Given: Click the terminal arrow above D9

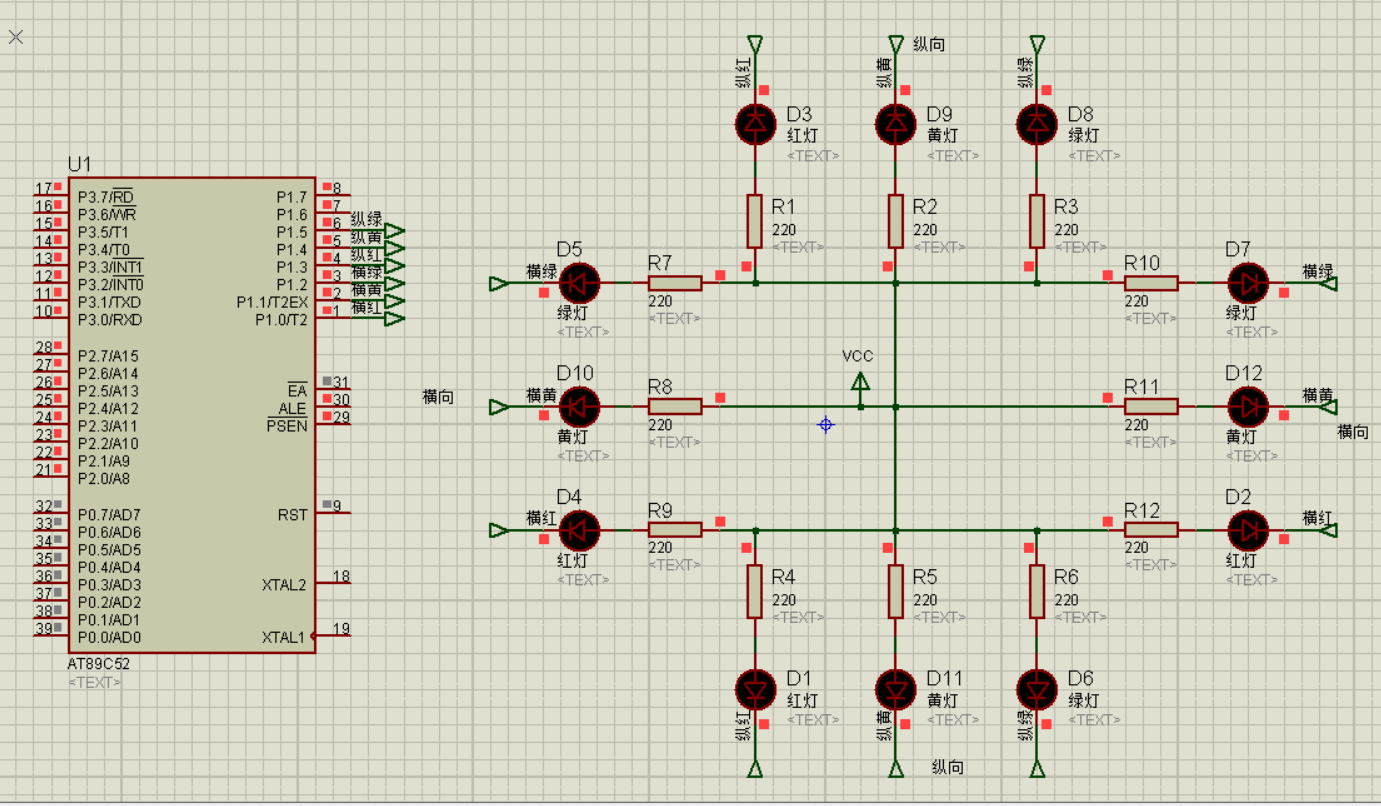Looking at the screenshot, I should (x=896, y=44).
